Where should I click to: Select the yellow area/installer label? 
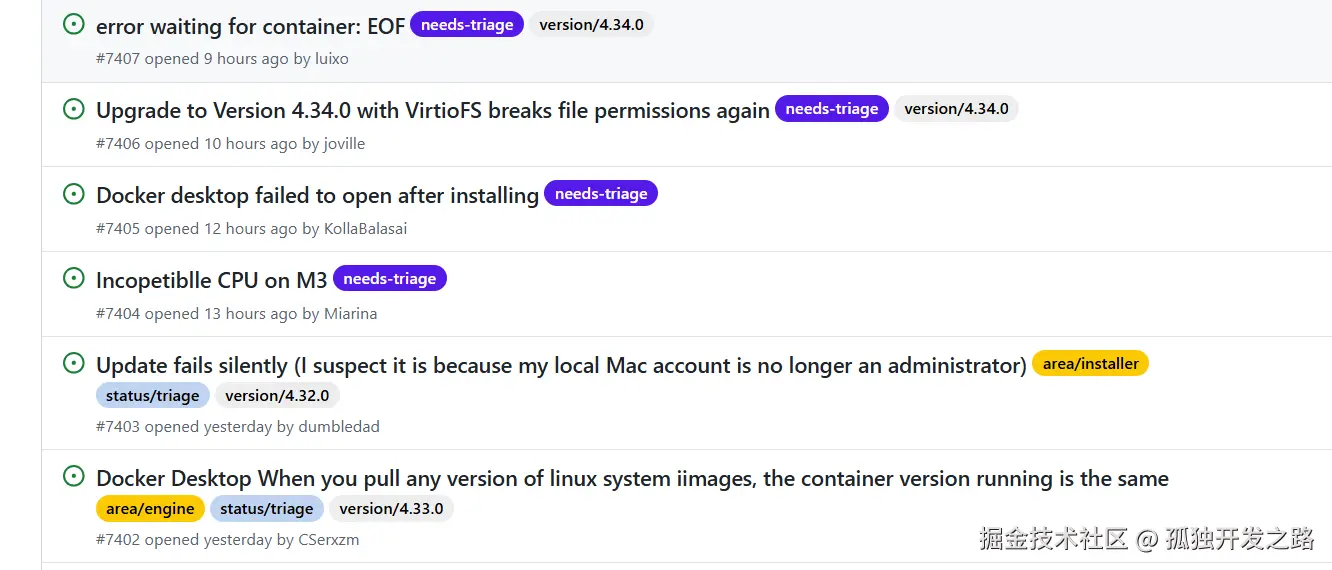coord(1090,364)
